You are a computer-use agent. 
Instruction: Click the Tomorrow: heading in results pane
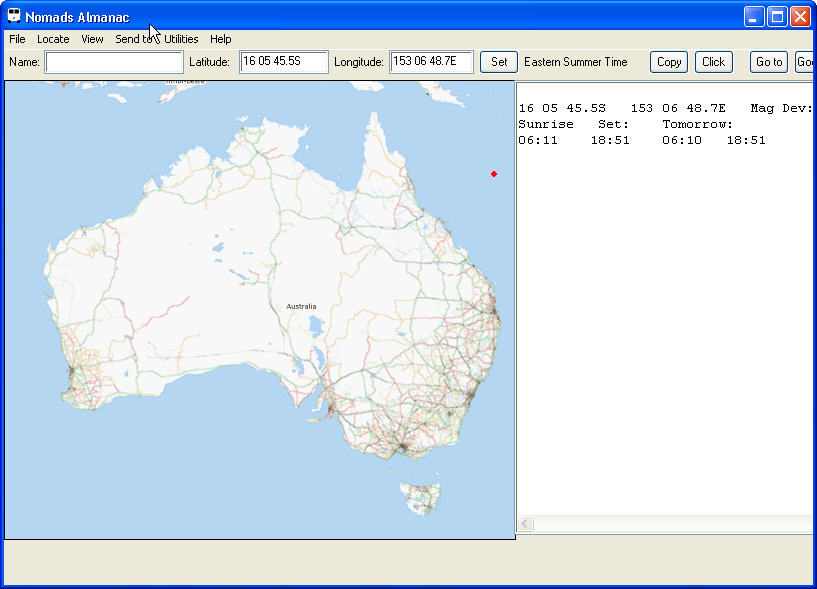698,124
